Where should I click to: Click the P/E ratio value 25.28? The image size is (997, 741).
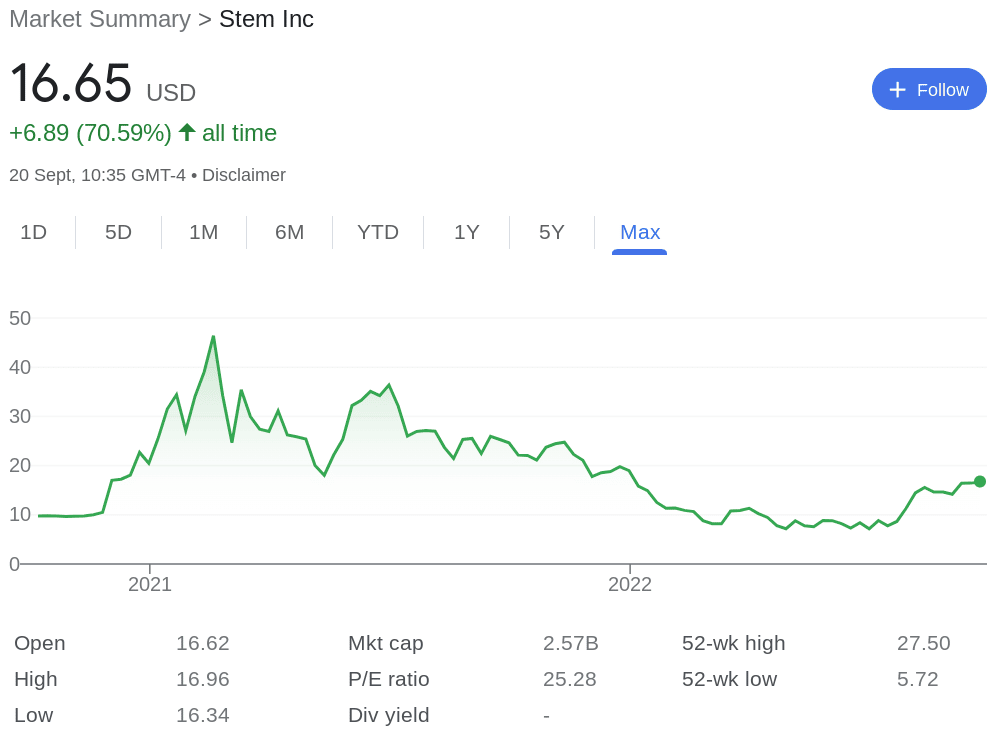click(570, 679)
